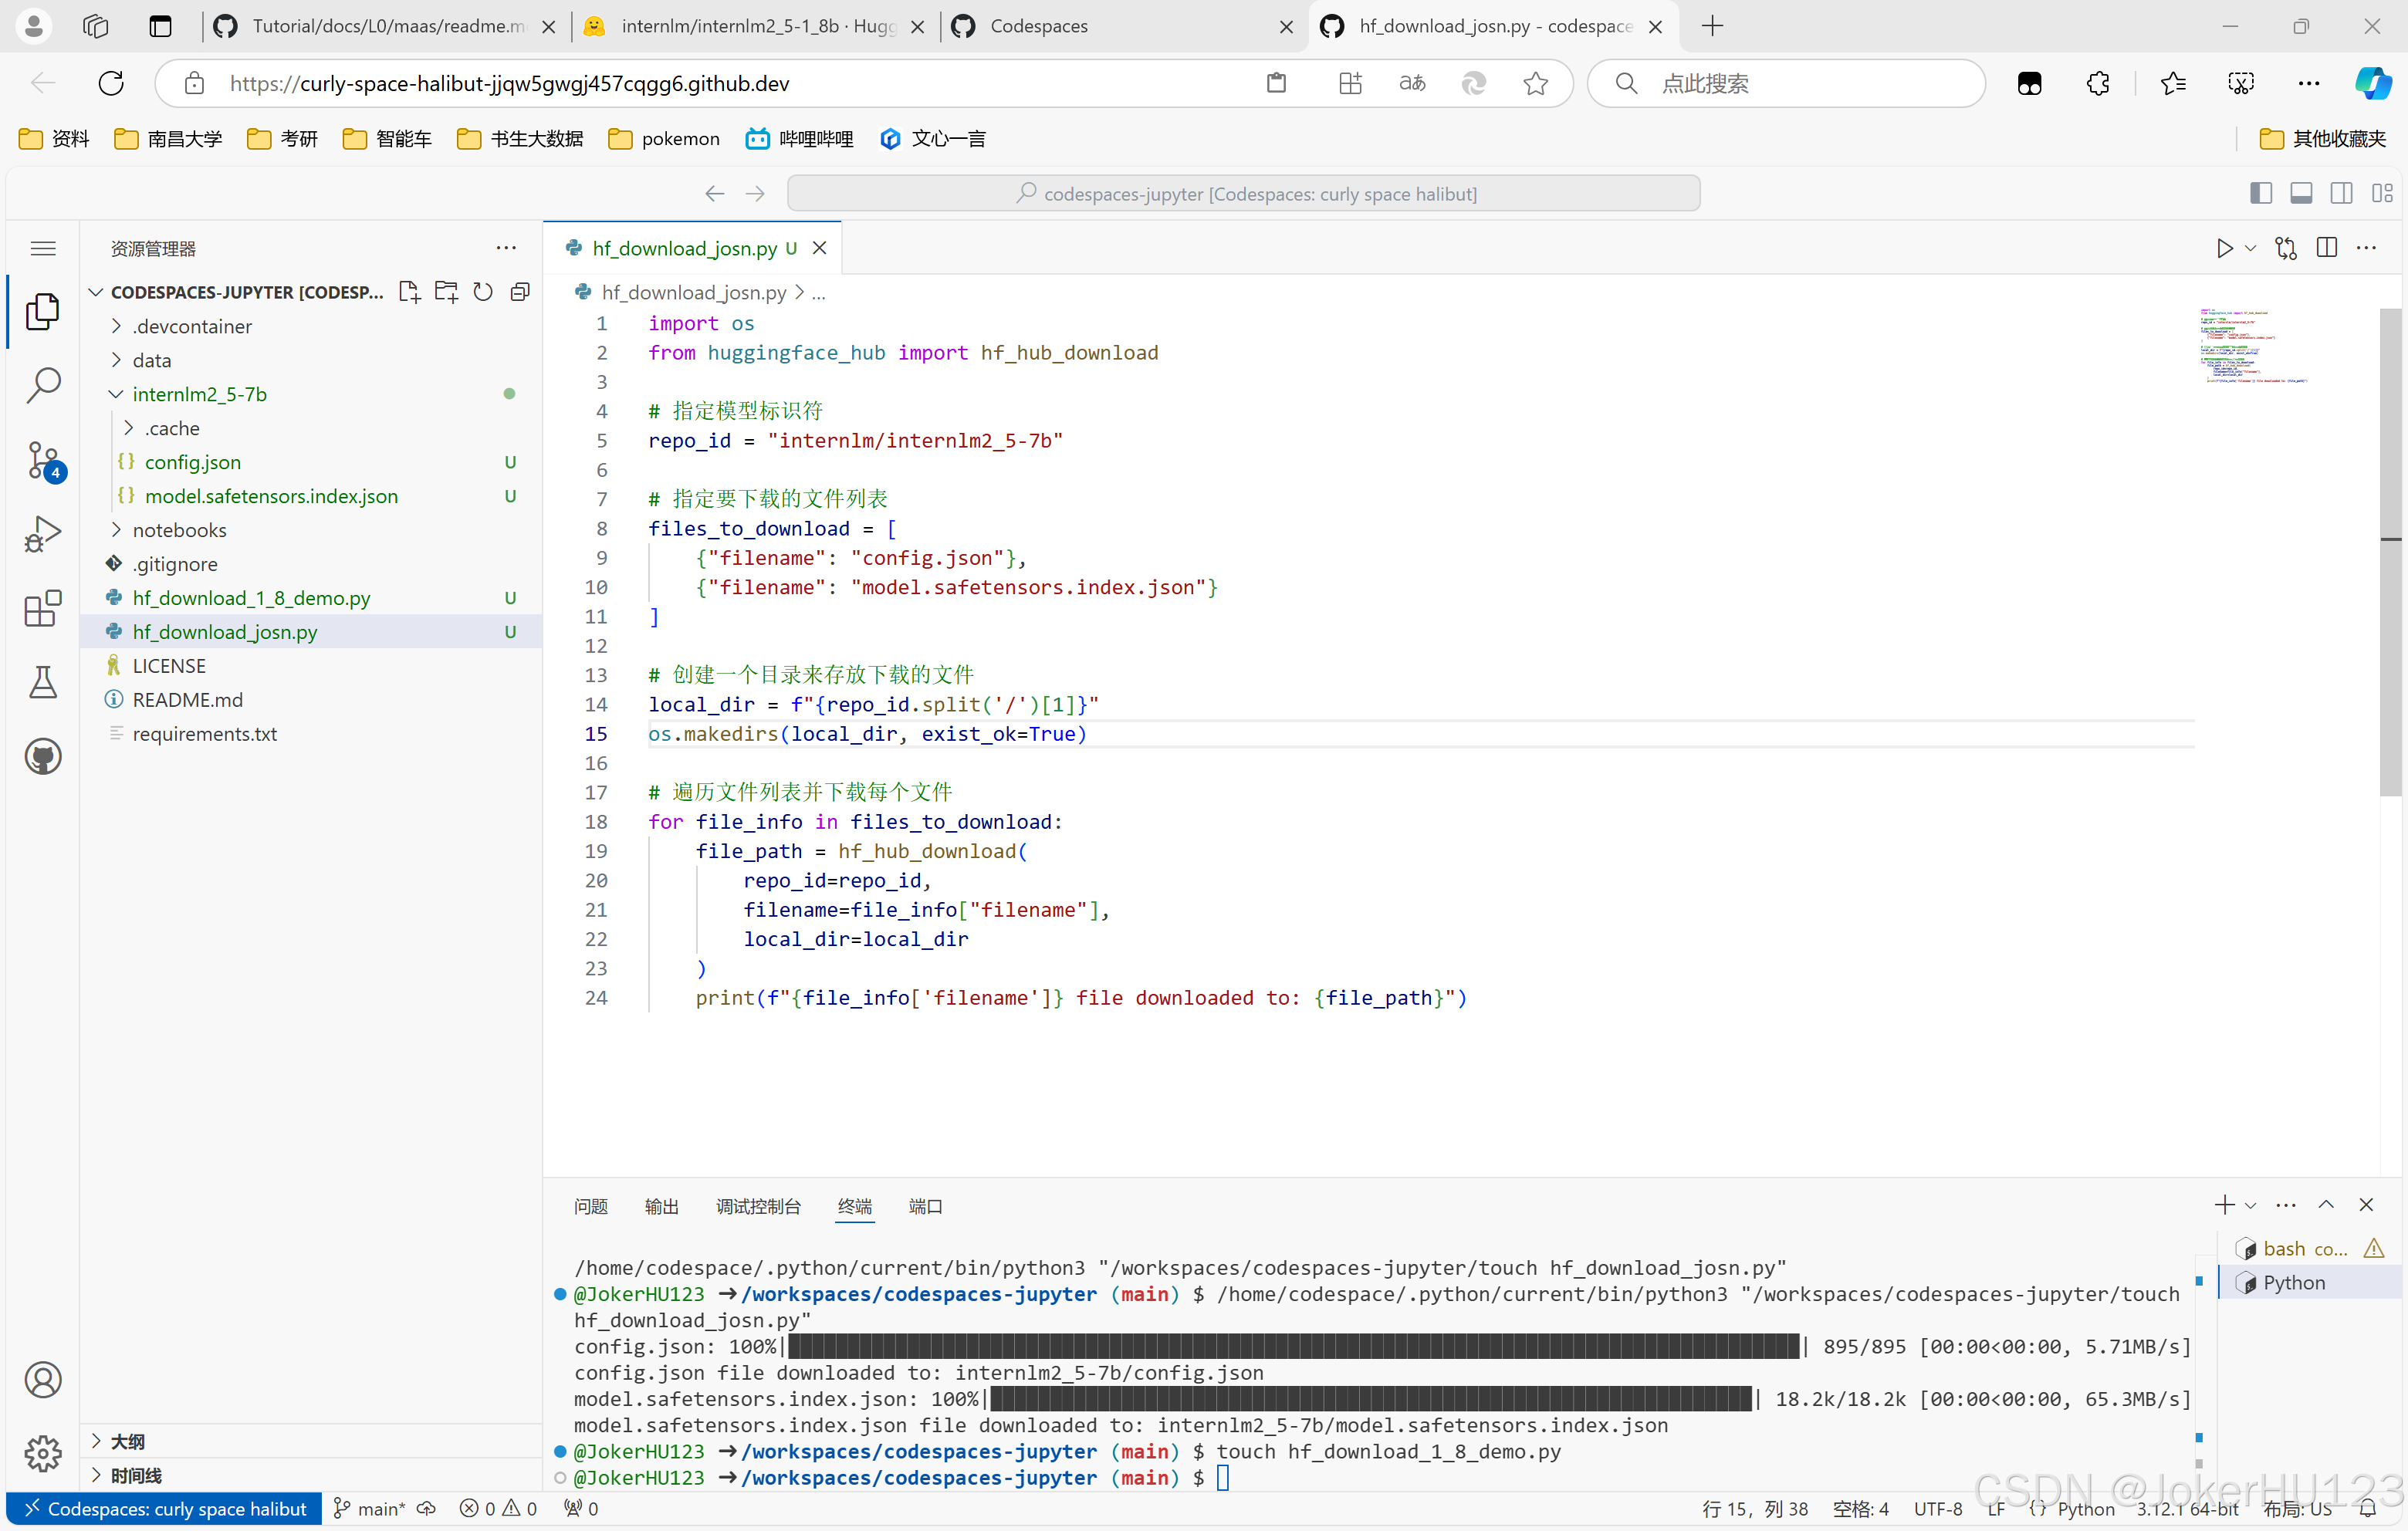
Task: Open GitHub view in activity bar
Action: pos(43,757)
